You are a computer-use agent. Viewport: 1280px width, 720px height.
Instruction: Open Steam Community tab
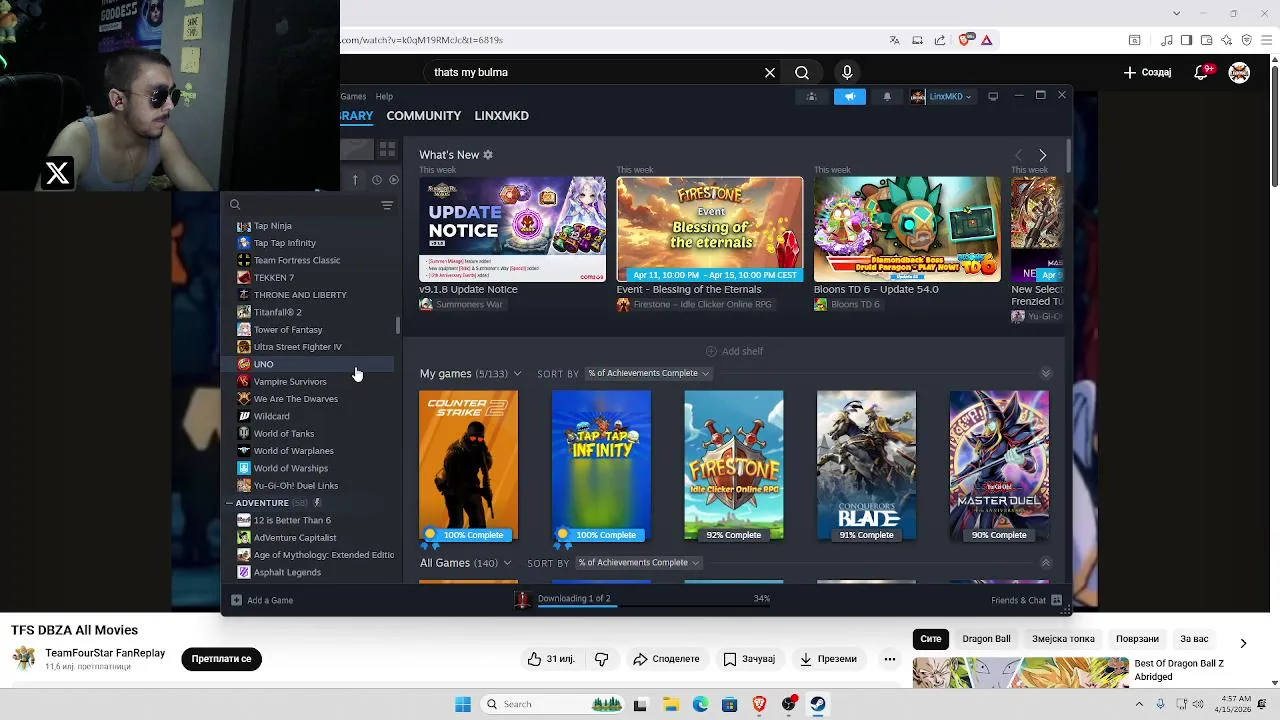(424, 116)
